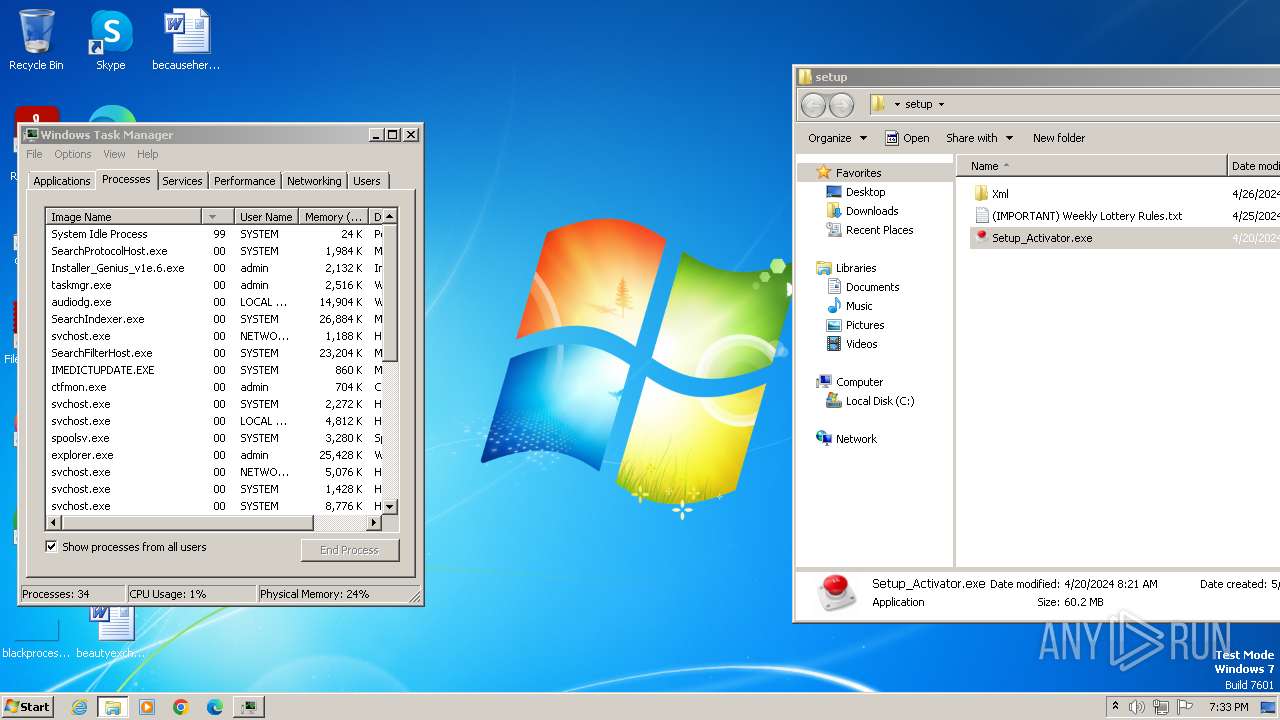The image size is (1280, 720).
Task: Sort processes by Image Name column
Action: pos(123,217)
